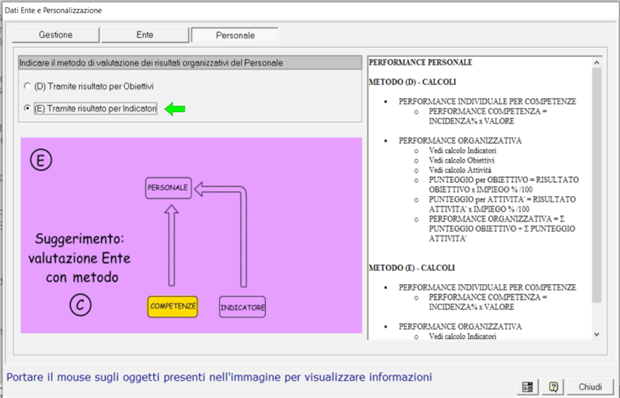Open the calculator-style icon near Chiudi

[x=528, y=387]
